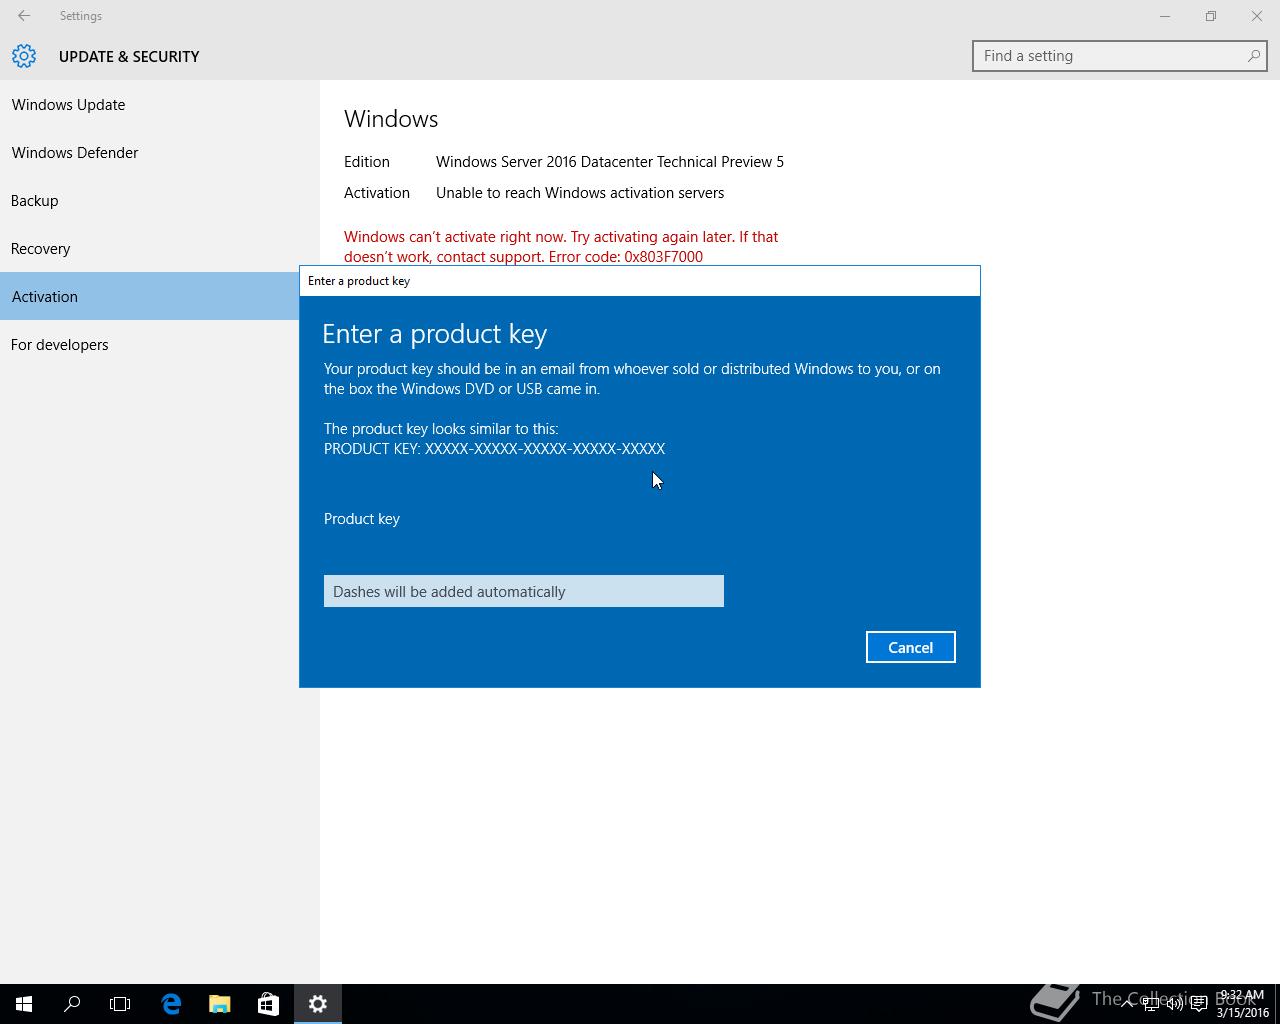Open Windows Defender section
The width and height of the screenshot is (1280, 1024).
click(160, 152)
